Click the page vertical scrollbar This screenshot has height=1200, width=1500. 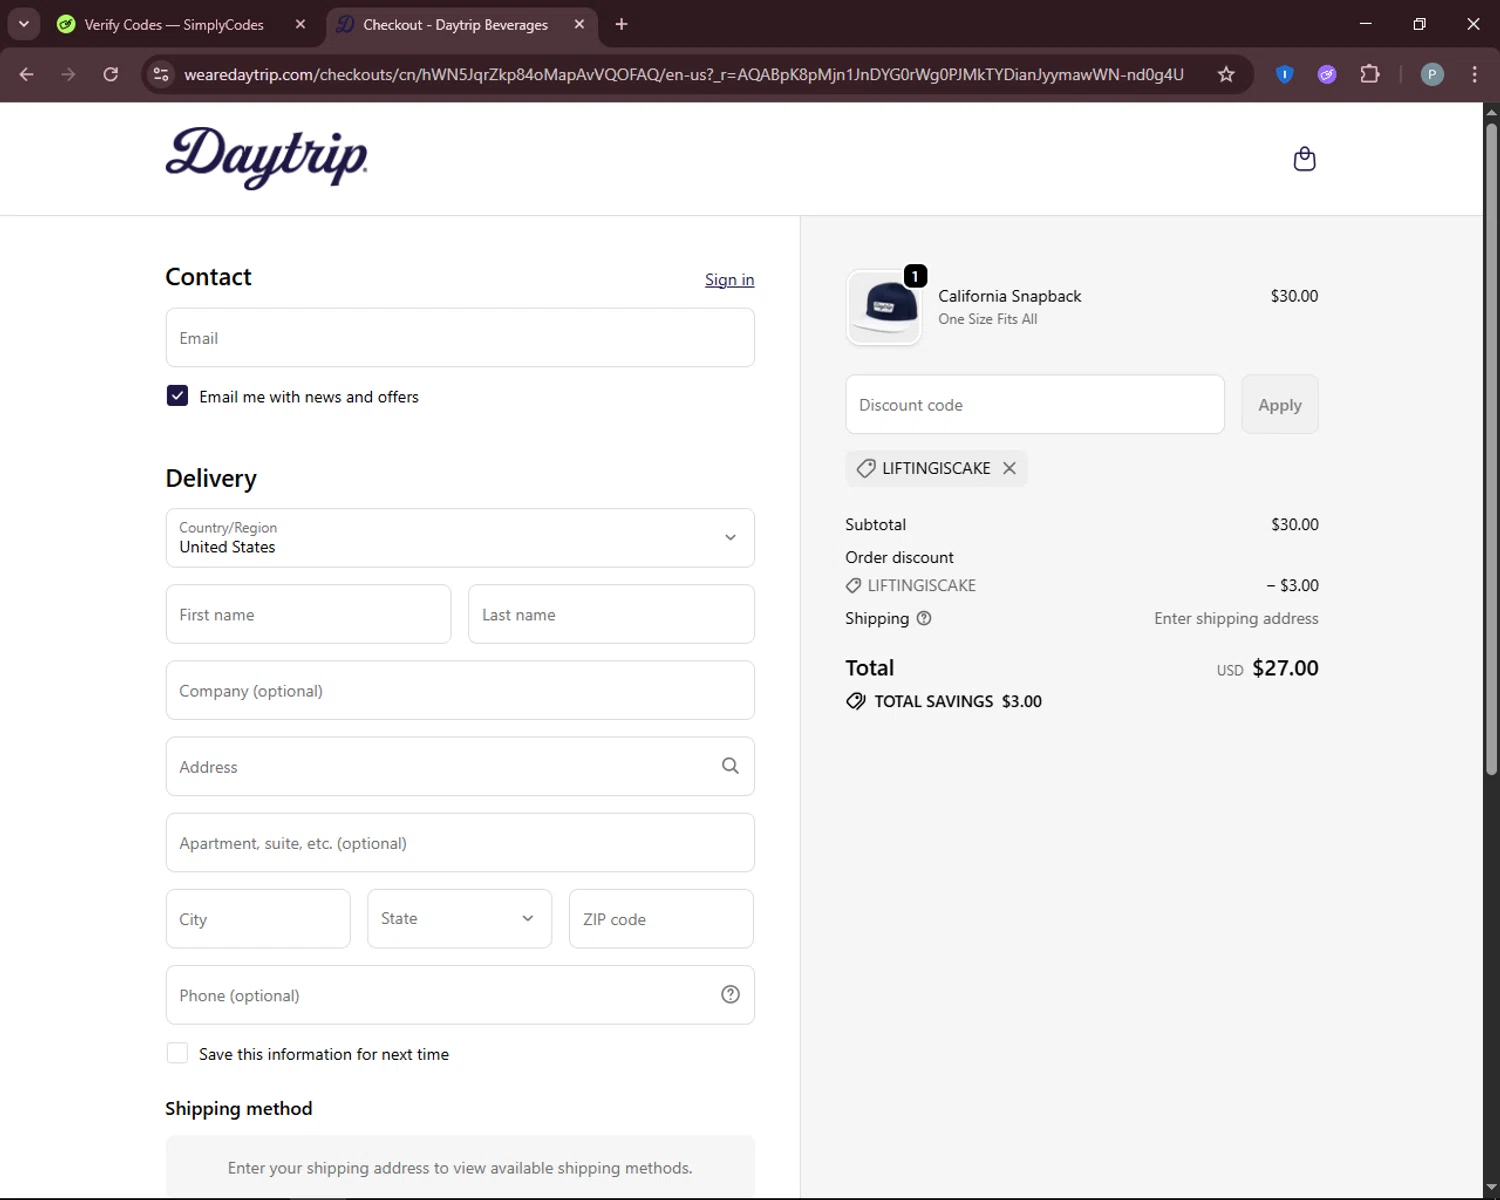[x=1491, y=448]
